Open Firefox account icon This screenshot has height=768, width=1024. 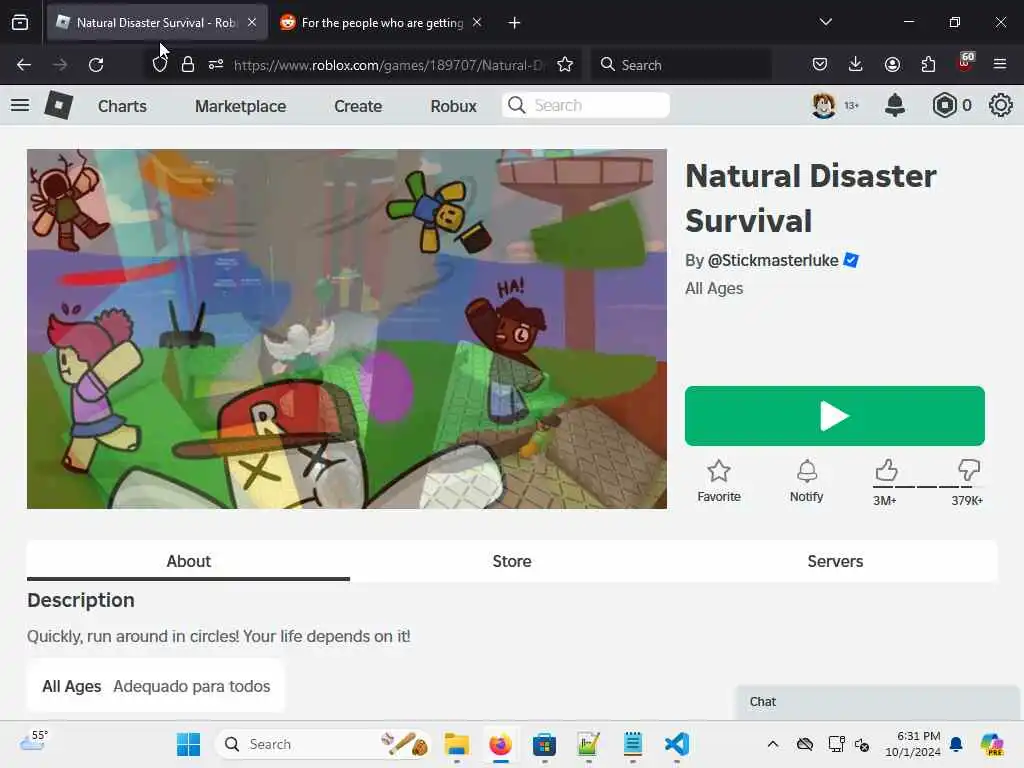(892, 64)
